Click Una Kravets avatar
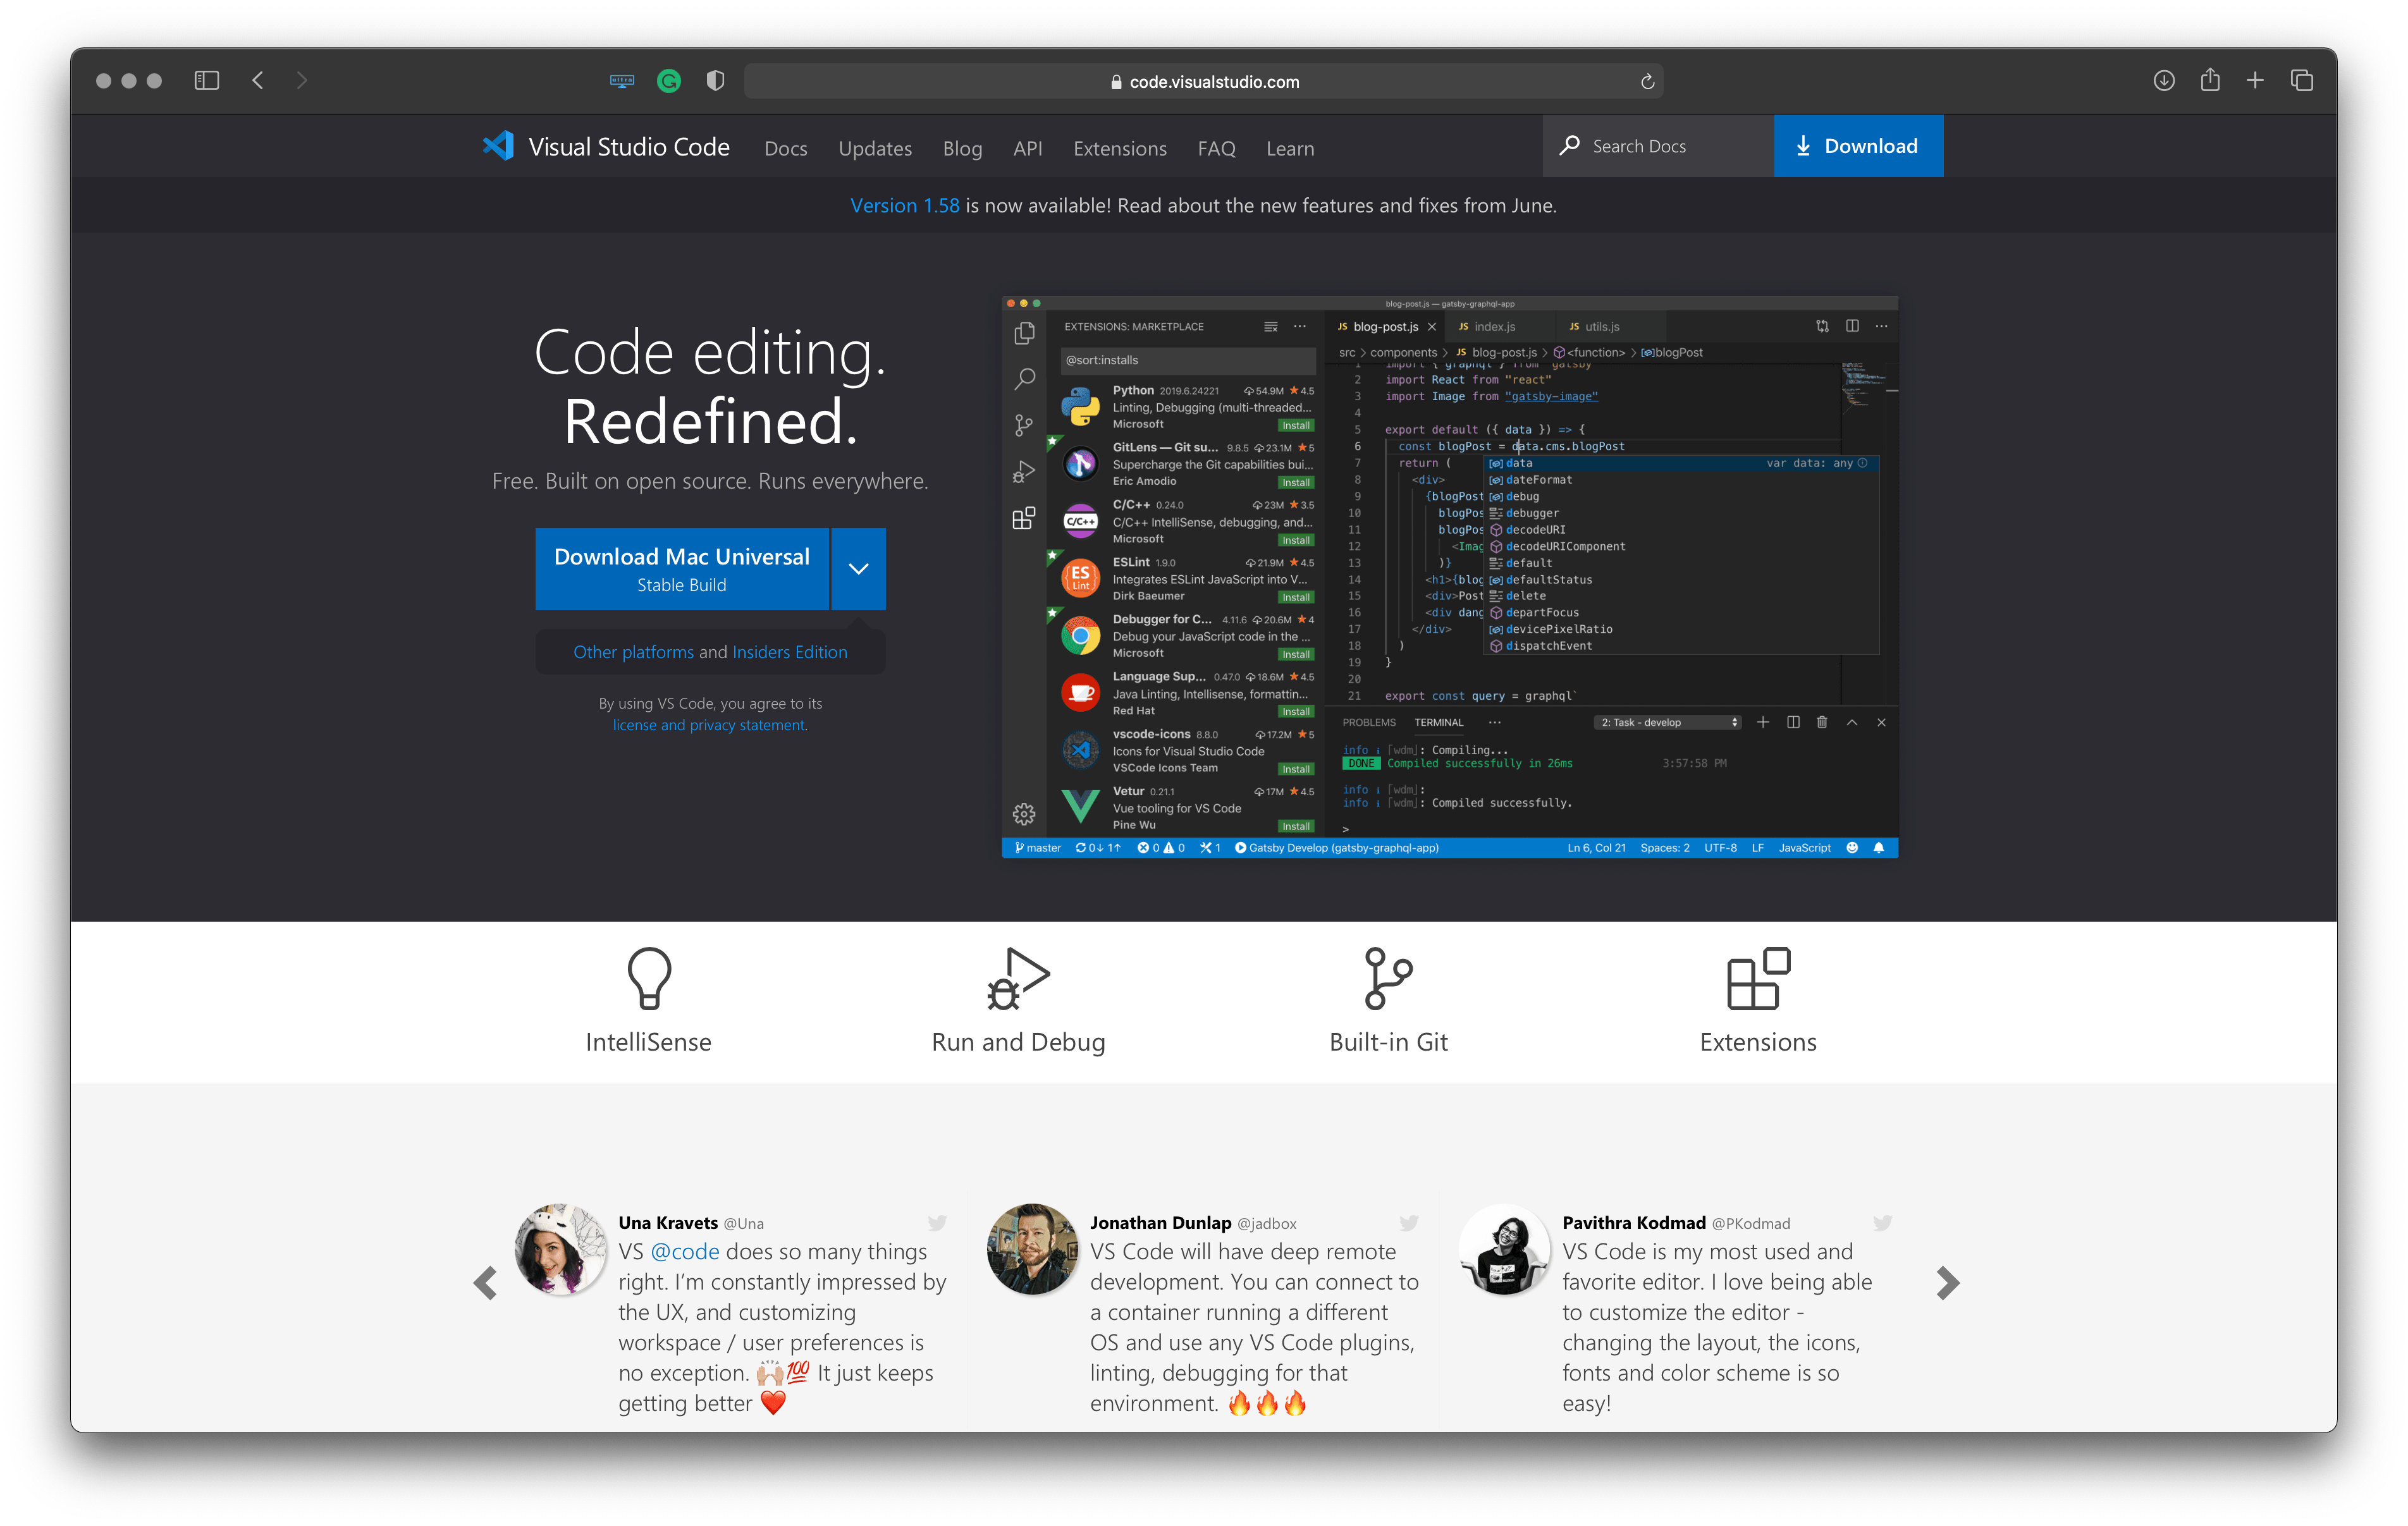Viewport: 2408px width, 1526px height. coord(560,1249)
